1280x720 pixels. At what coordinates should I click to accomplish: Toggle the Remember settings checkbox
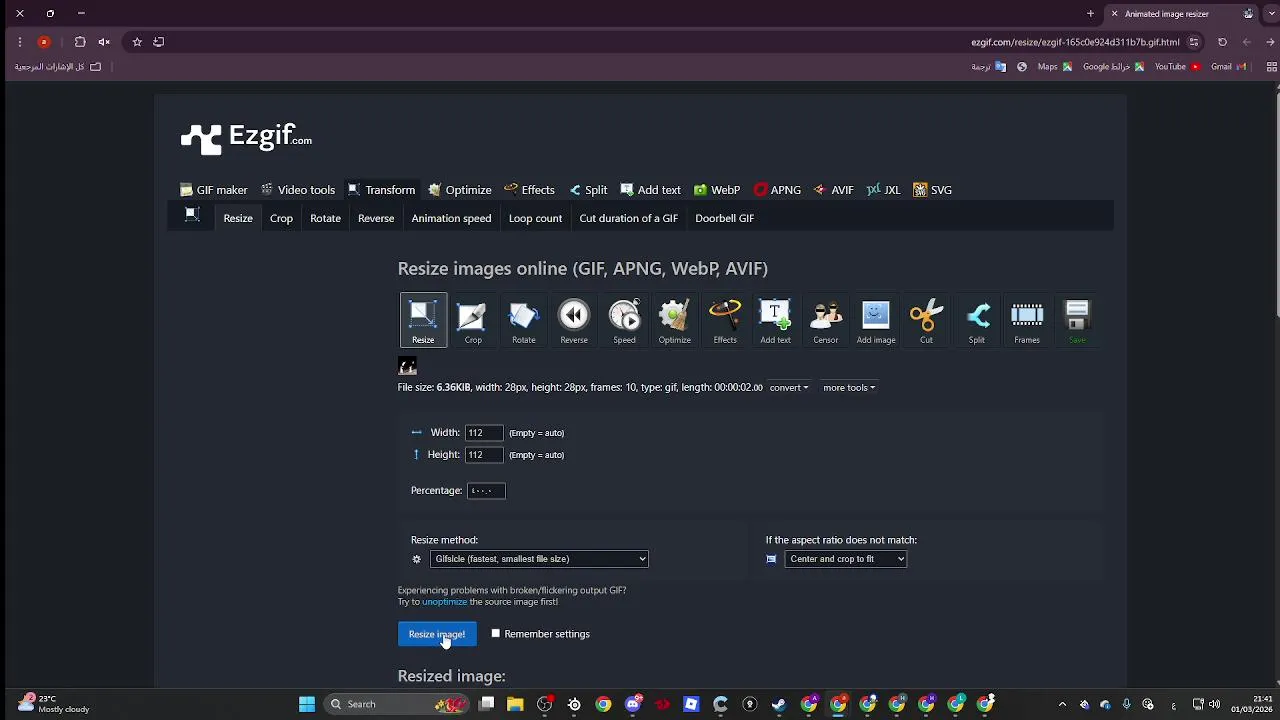point(496,633)
